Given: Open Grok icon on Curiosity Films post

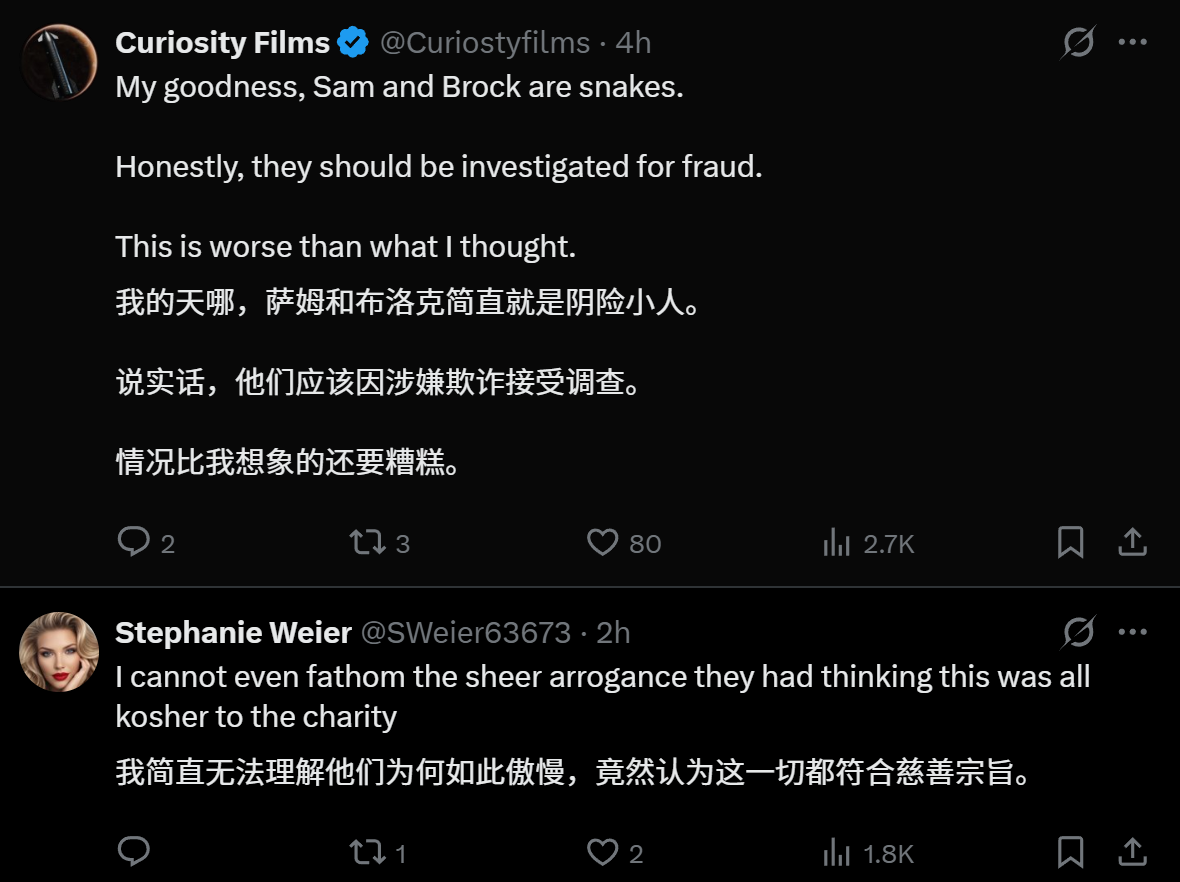Looking at the screenshot, I should (1078, 42).
